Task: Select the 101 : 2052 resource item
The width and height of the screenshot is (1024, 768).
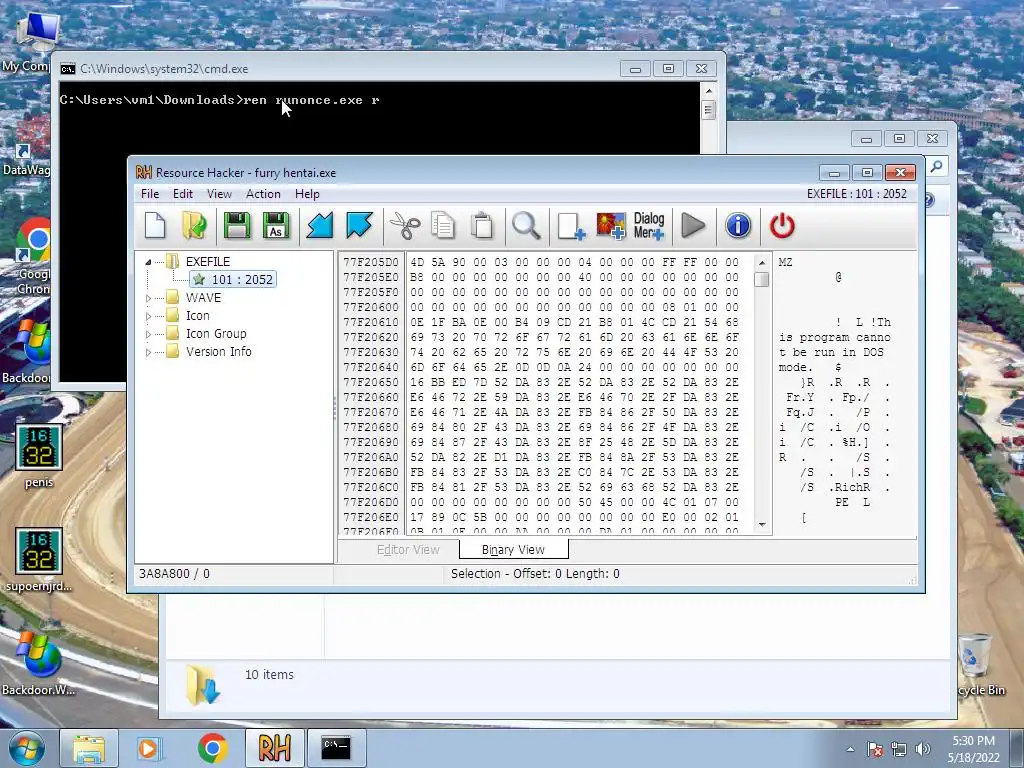Action: (x=233, y=280)
